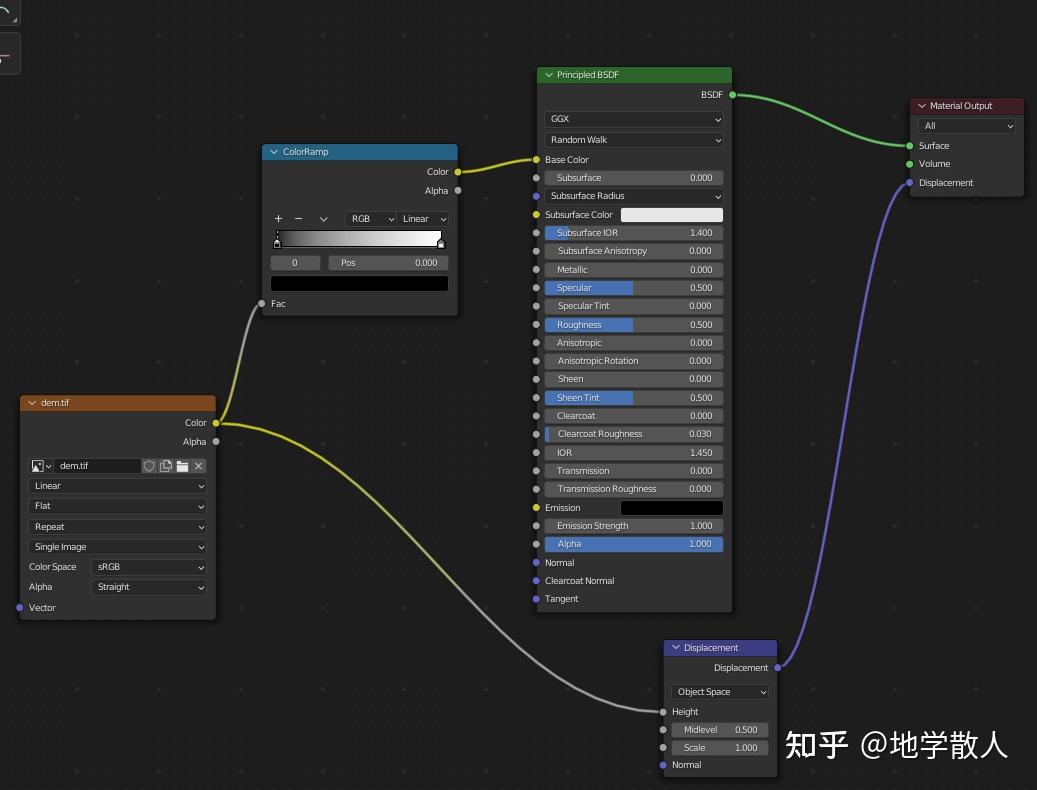Open the GGX distribution dropdown
Viewport: 1037px width, 790px height.
(633, 119)
